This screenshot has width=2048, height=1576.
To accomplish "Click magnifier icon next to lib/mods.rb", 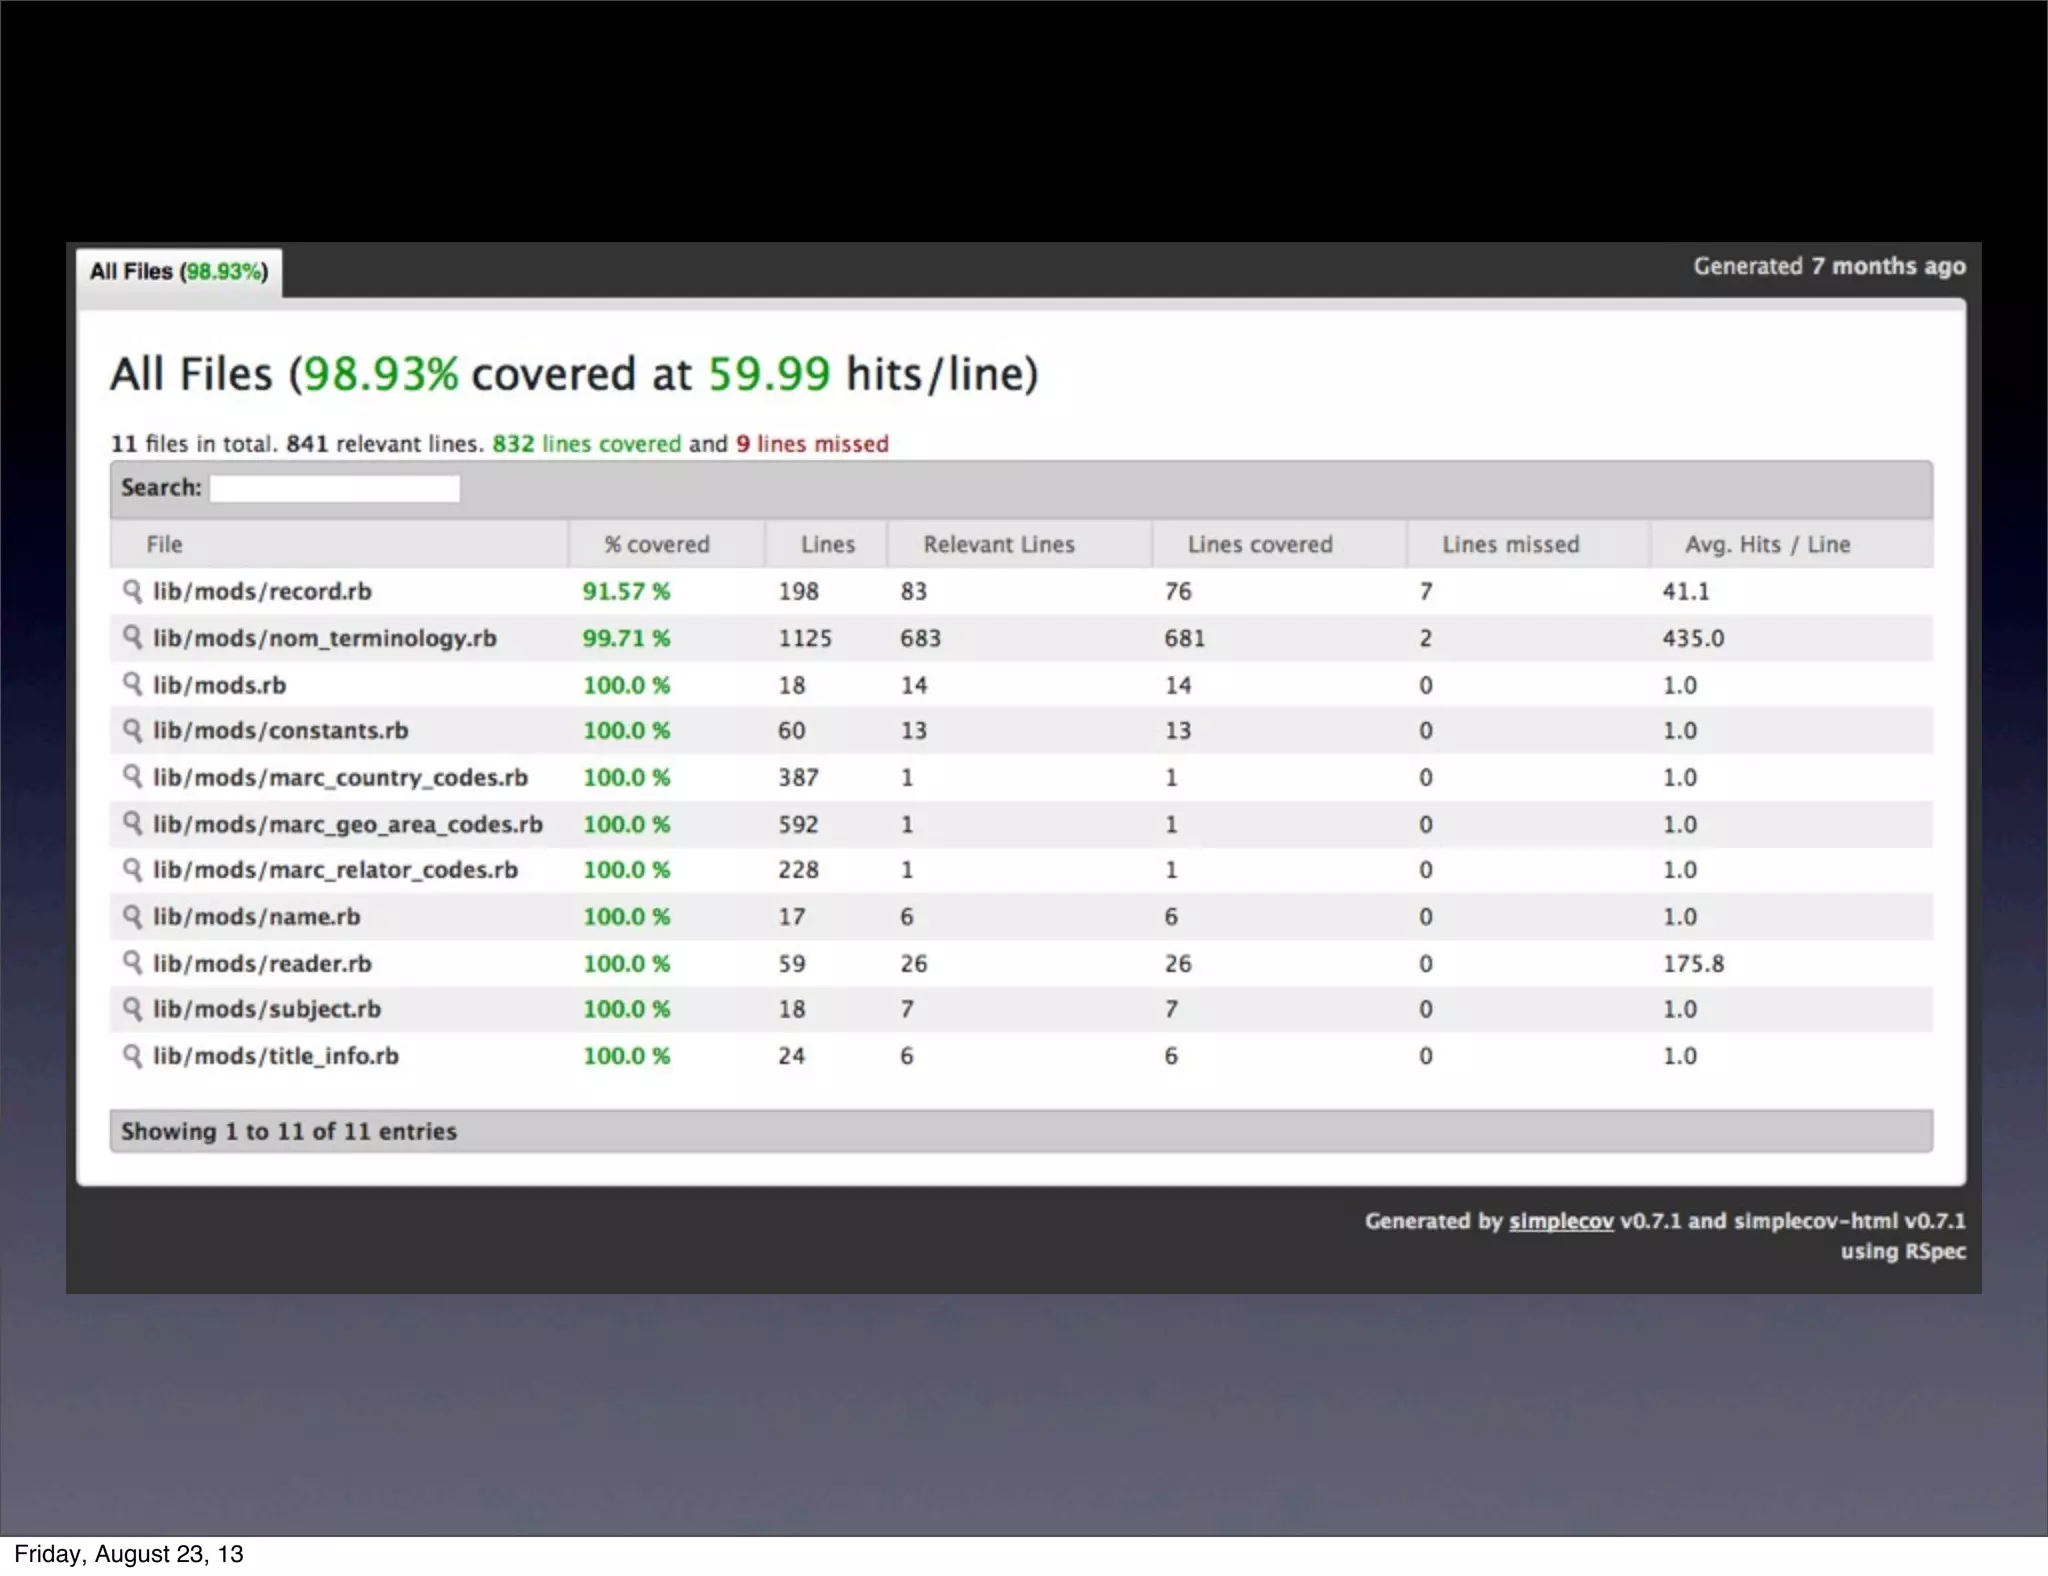I will (x=132, y=684).
